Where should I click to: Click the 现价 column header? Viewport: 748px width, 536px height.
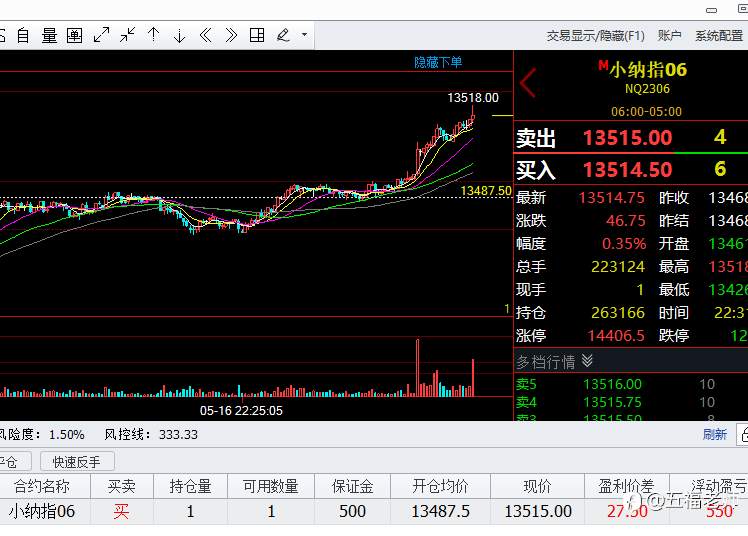tap(538, 486)
